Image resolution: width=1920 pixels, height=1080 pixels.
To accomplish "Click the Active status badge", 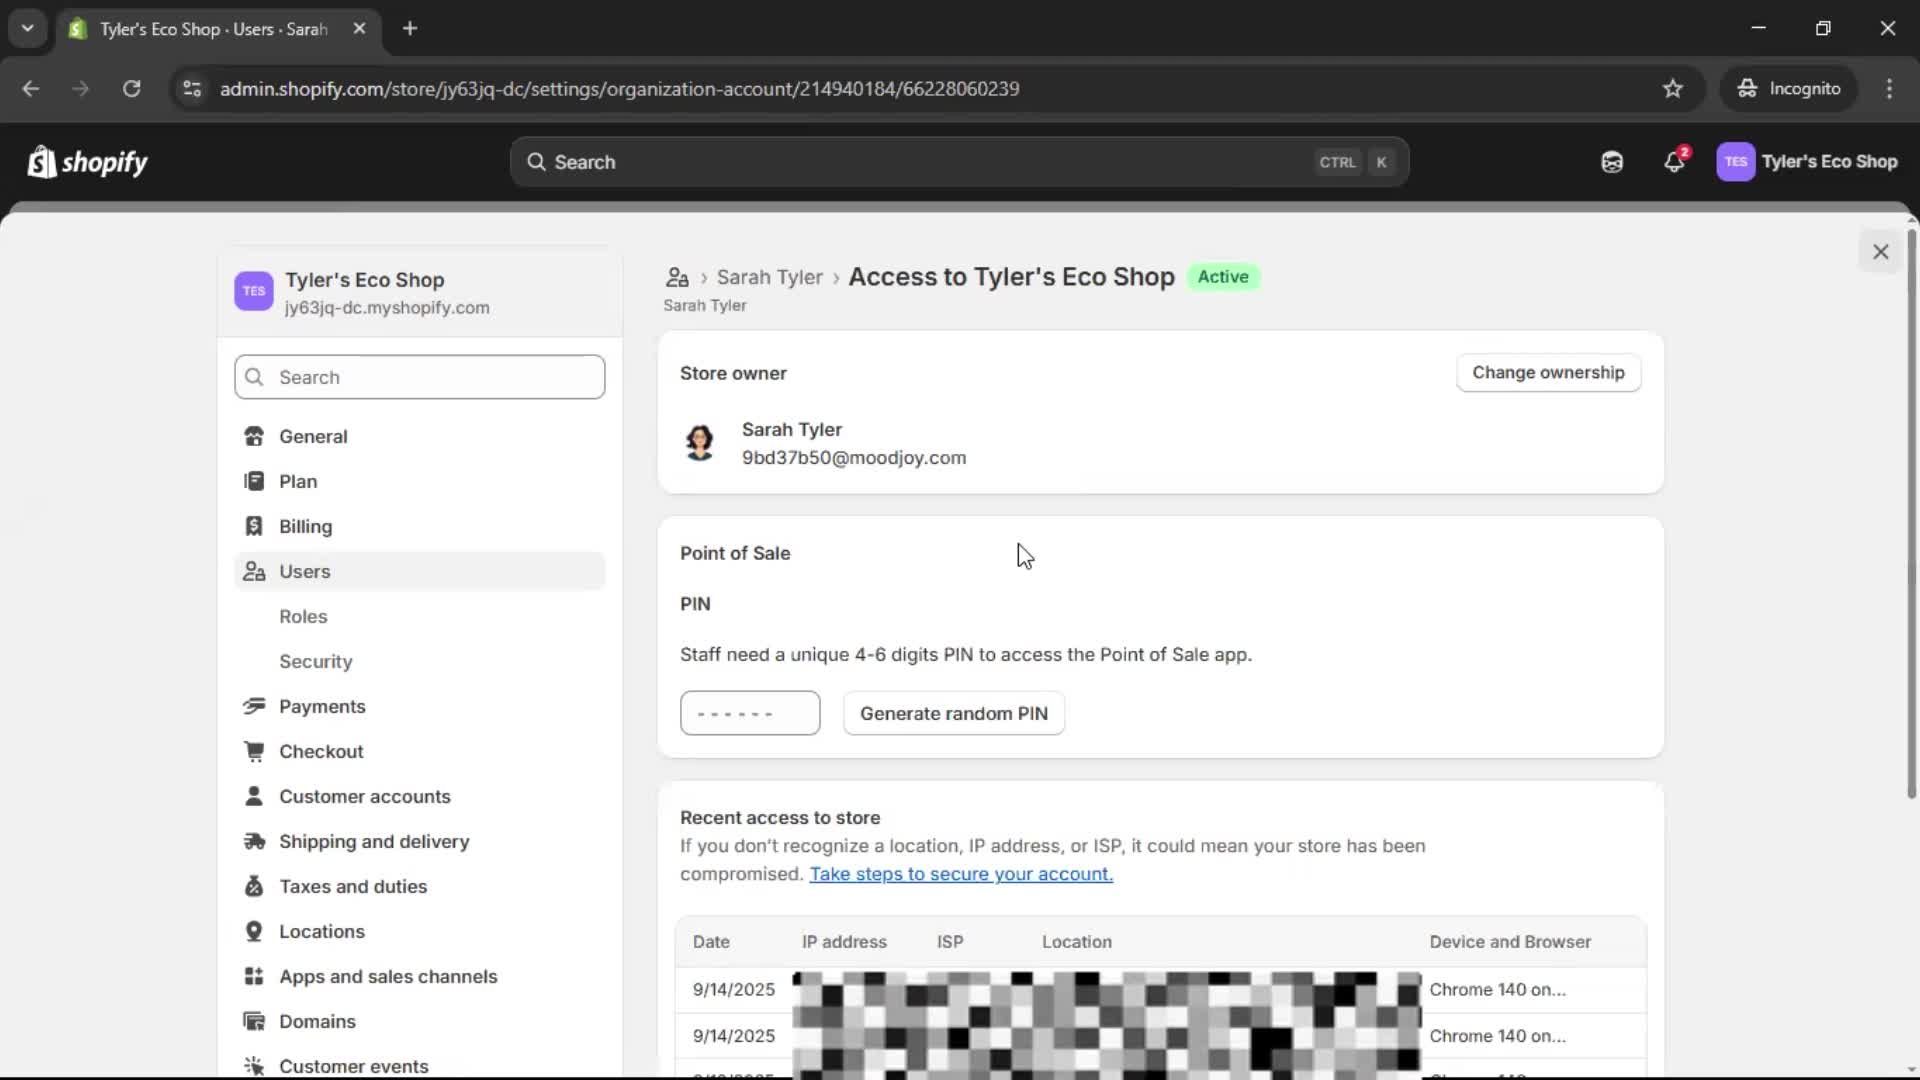I will click(1223, 277).
